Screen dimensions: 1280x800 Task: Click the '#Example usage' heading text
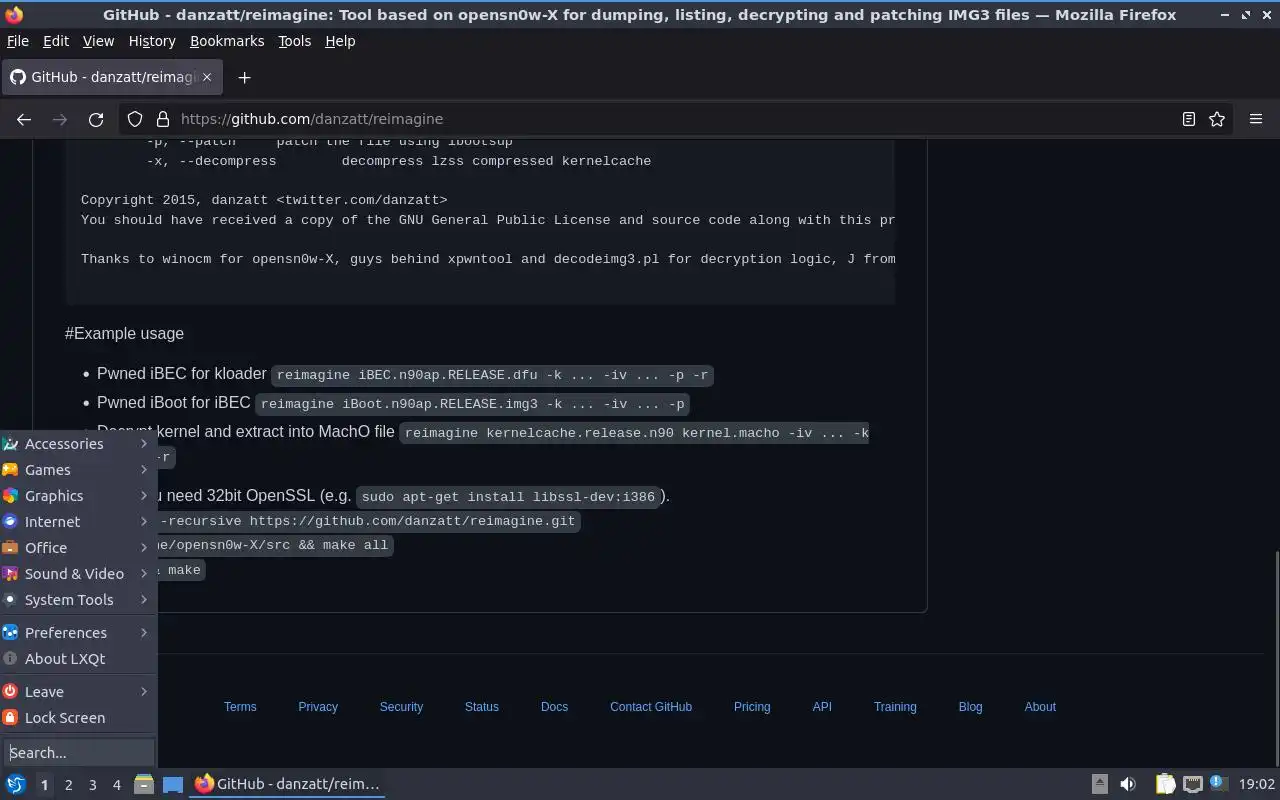(x=124, y=334)
